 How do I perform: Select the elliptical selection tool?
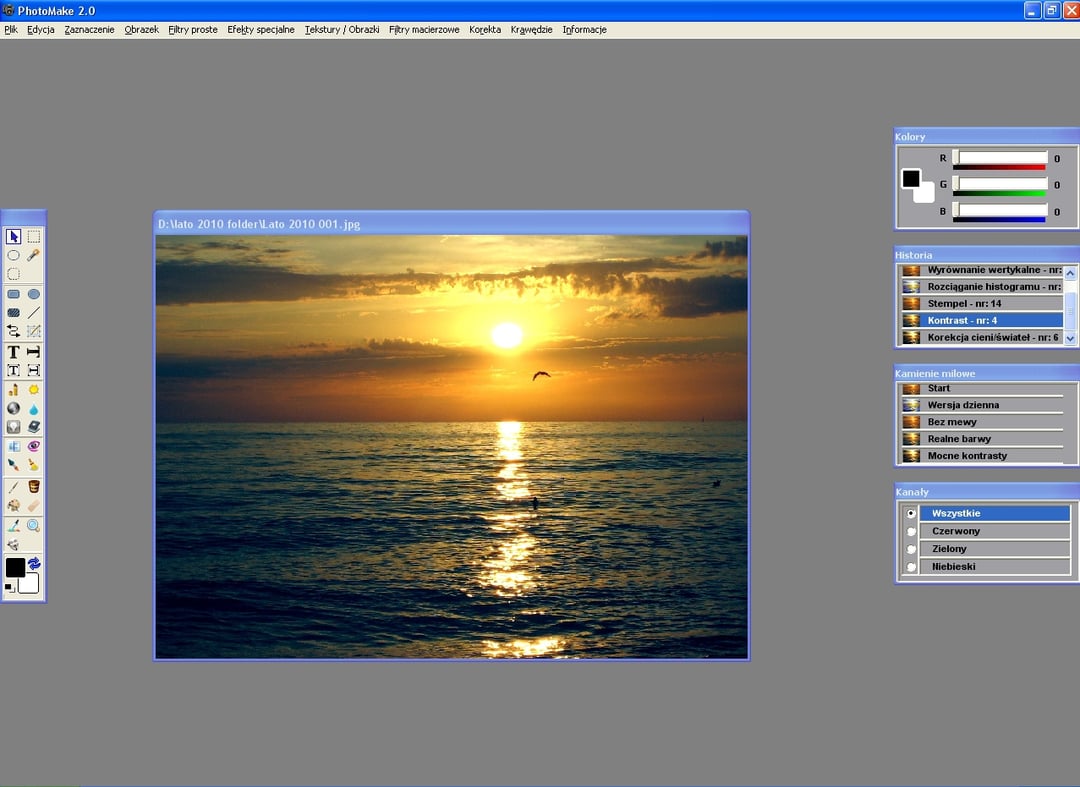13,255
